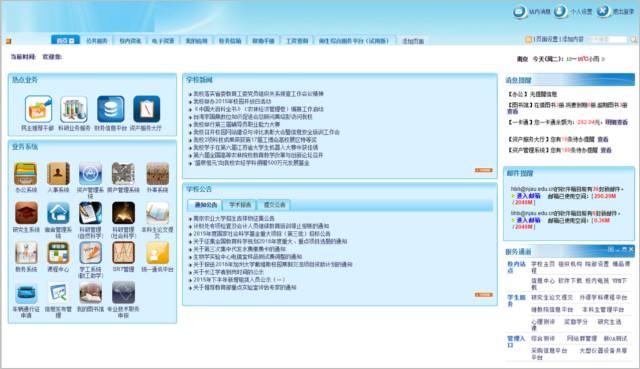This screenshot has width=640, height=369.
Task: Open the 资产服务大厅 icon
Action: coord(147,109)
